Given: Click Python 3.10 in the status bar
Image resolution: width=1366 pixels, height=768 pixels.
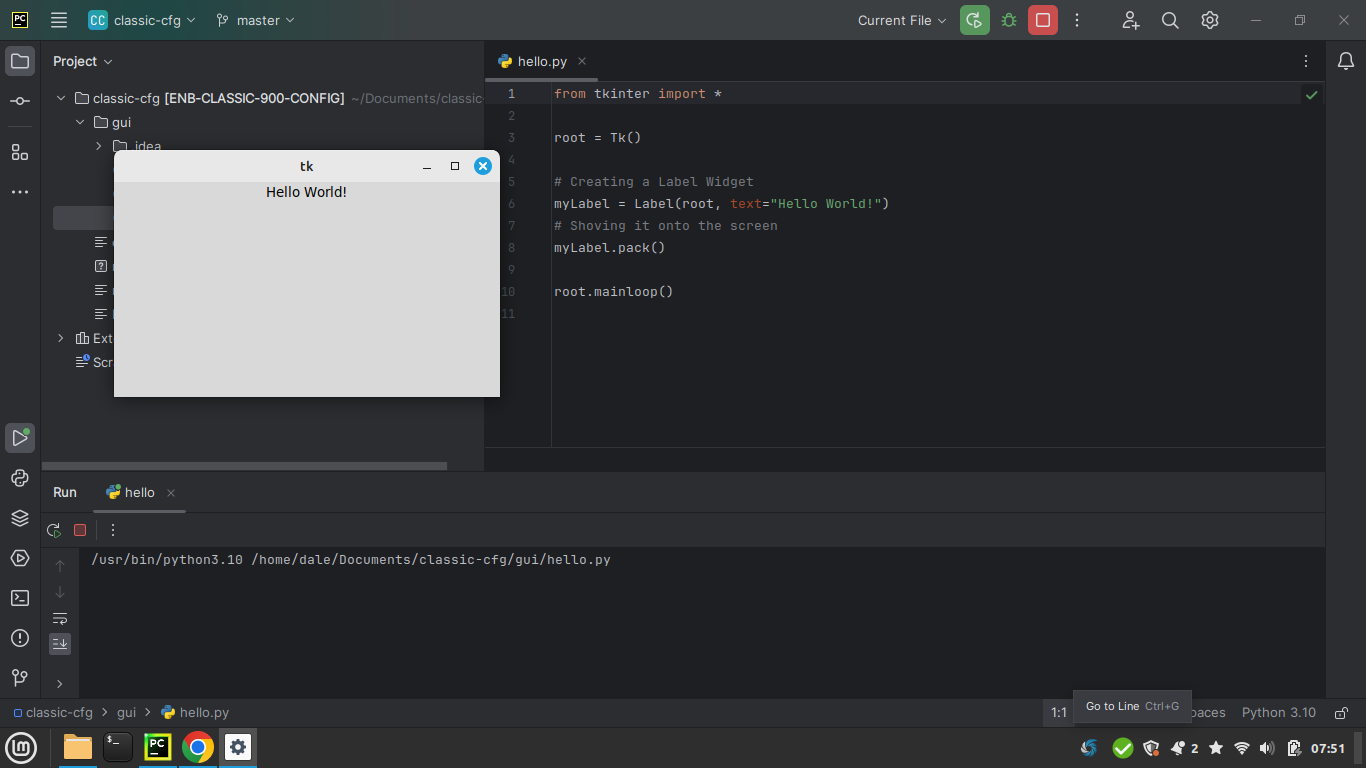Looking at the screenshot, I should [1279, 712].
